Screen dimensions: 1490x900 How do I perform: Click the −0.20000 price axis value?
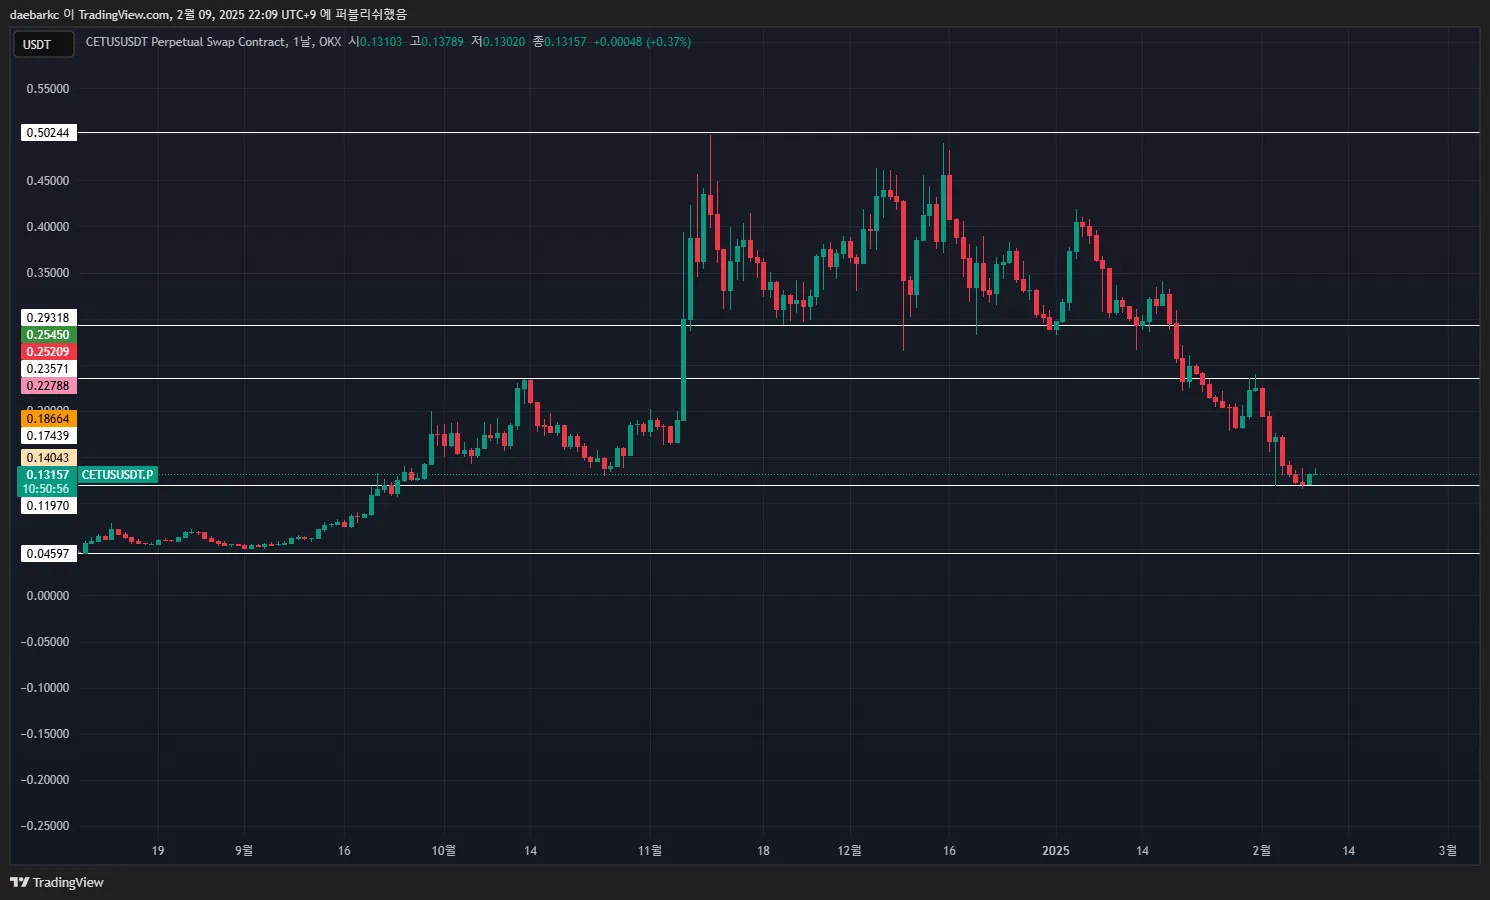tap(45, 780)
